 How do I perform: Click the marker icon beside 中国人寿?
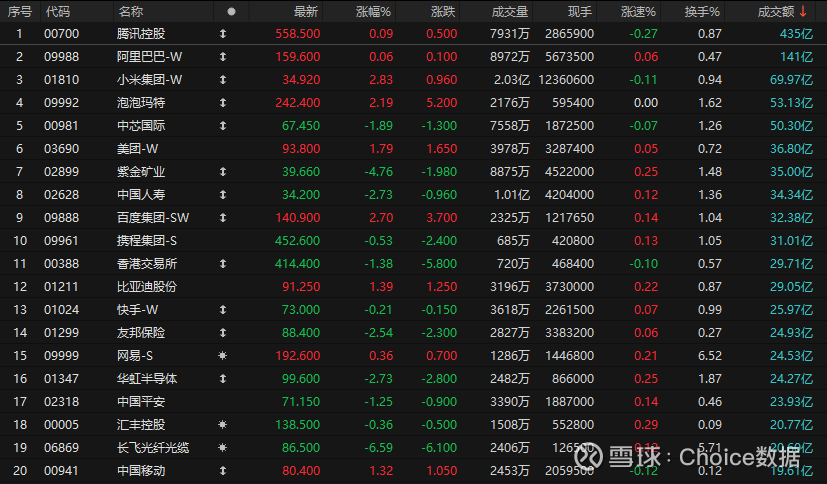click(223, 195)
